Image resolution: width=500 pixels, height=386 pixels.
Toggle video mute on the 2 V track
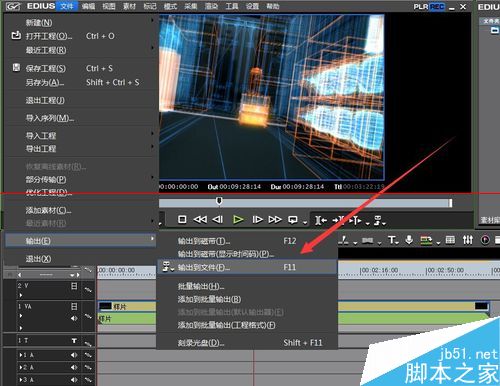[x=74, y=286]
